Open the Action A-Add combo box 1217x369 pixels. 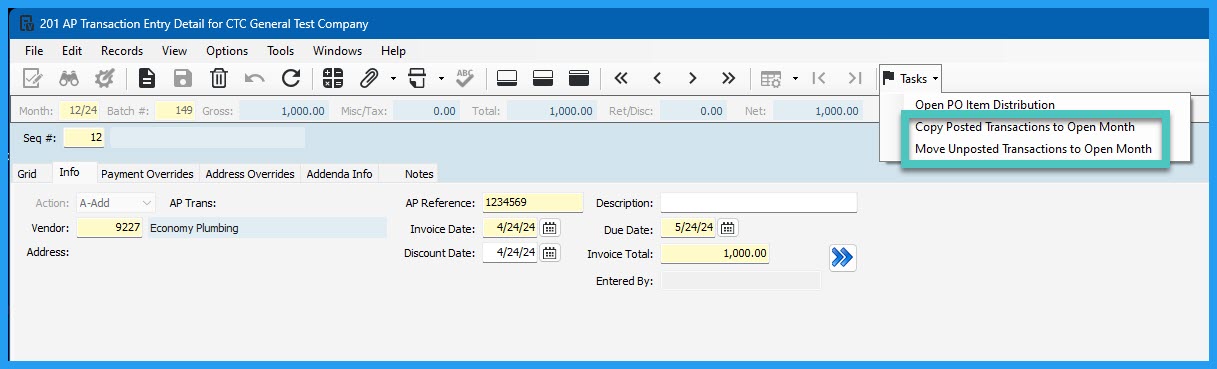116,203
